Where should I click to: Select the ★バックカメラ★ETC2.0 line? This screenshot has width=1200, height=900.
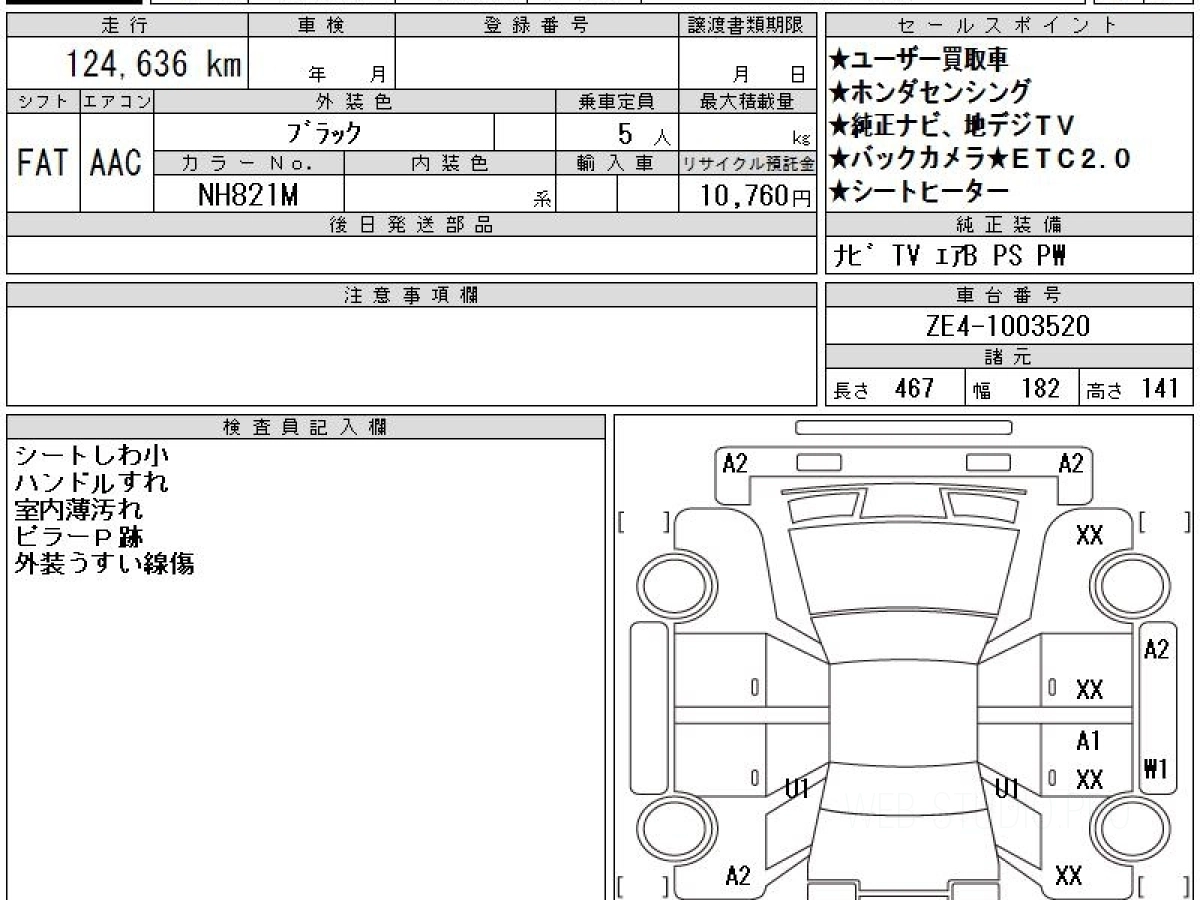981,157
